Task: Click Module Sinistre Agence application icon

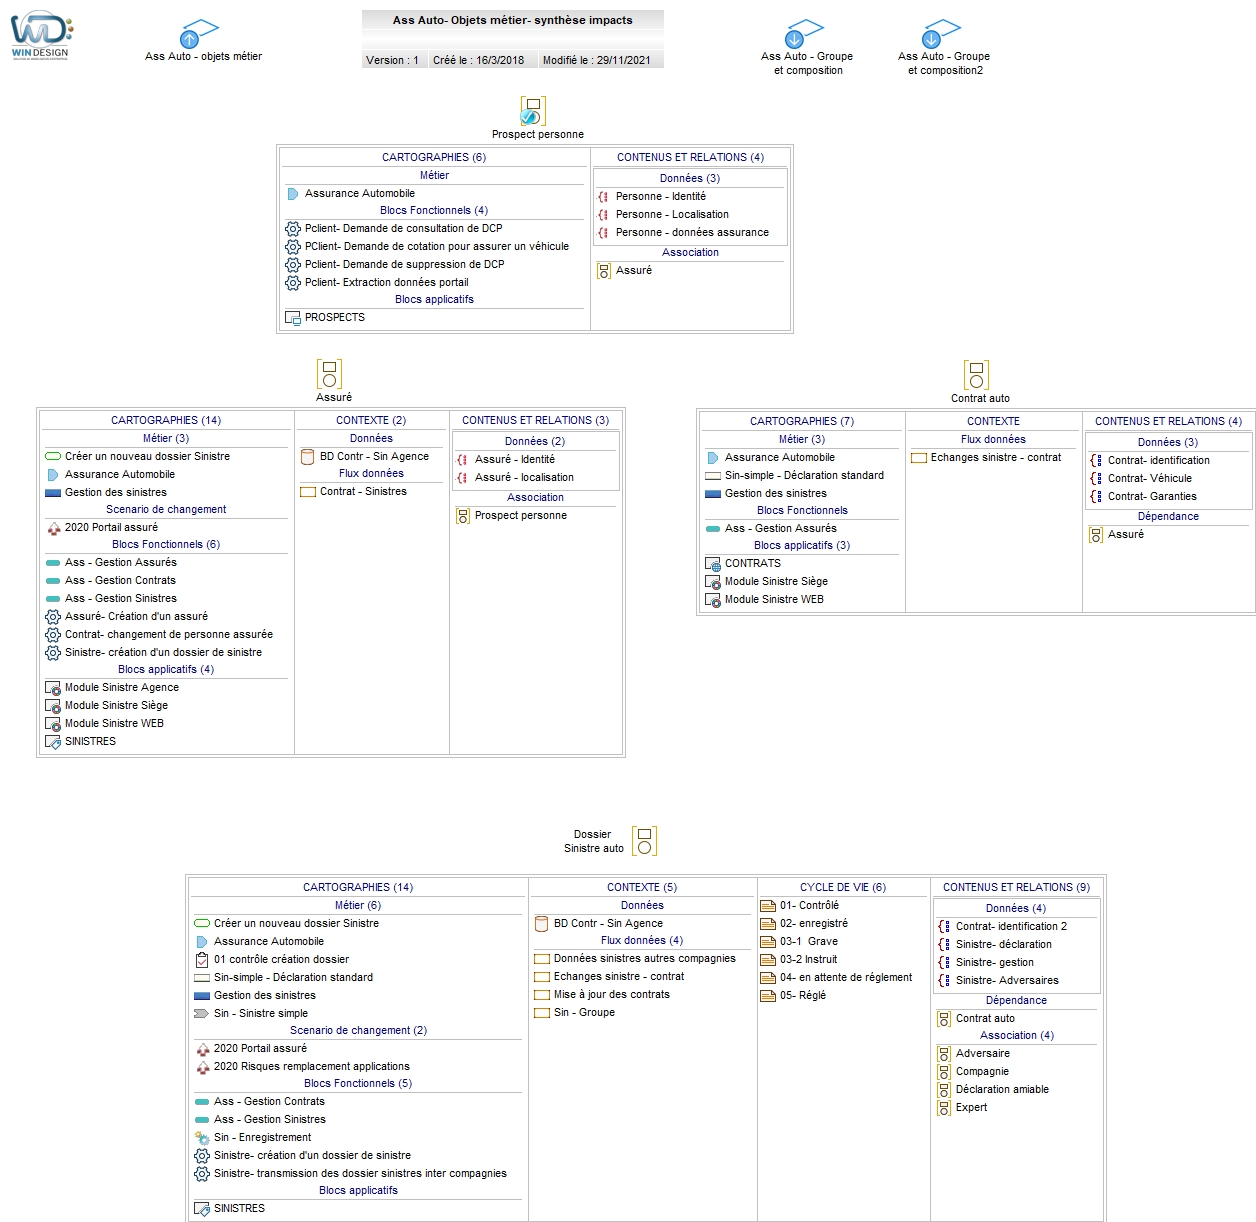Action: (x=53, y=688)
